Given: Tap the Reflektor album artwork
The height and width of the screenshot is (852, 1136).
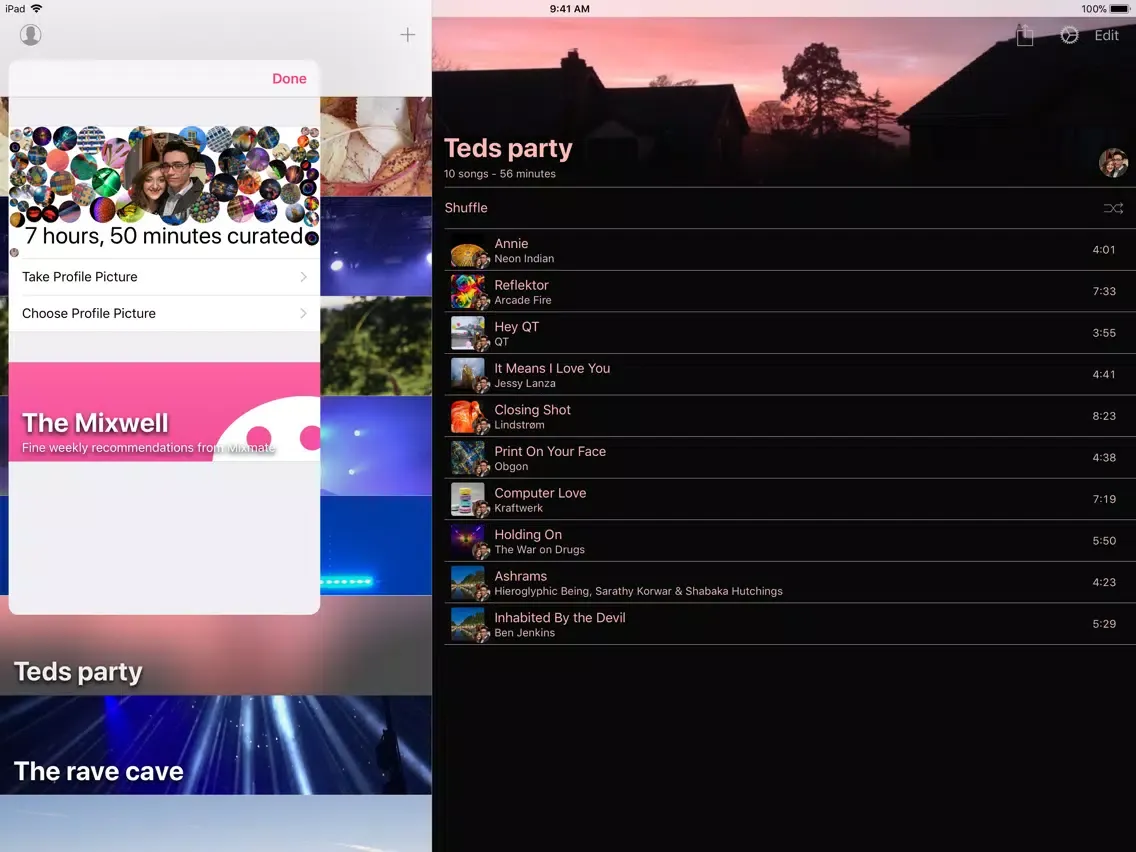Looking at the screenshot, I should 467,292.
